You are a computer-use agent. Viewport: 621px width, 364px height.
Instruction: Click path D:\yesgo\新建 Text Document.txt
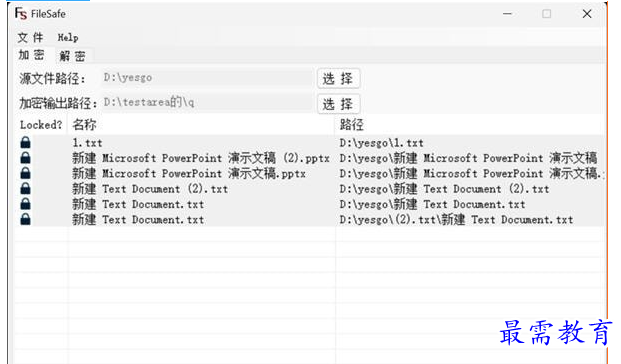432,204
